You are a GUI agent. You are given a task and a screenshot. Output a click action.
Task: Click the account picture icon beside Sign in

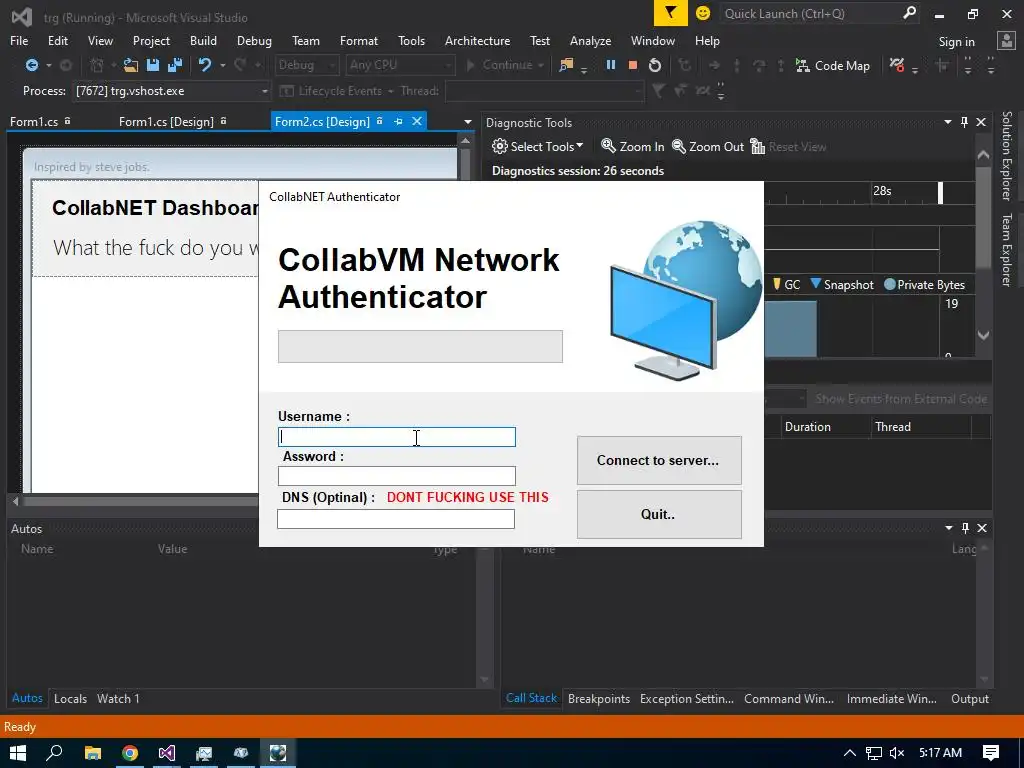coord(1006,41)
